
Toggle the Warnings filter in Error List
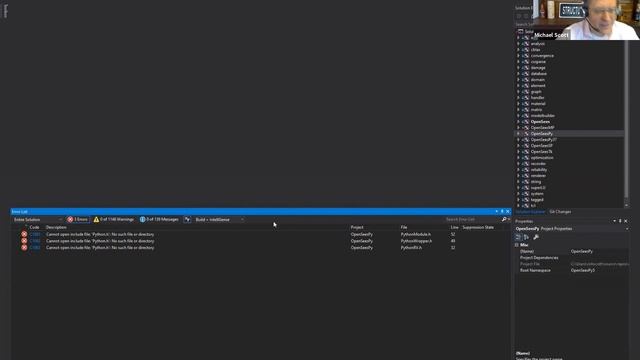click(x=113, y=220)
